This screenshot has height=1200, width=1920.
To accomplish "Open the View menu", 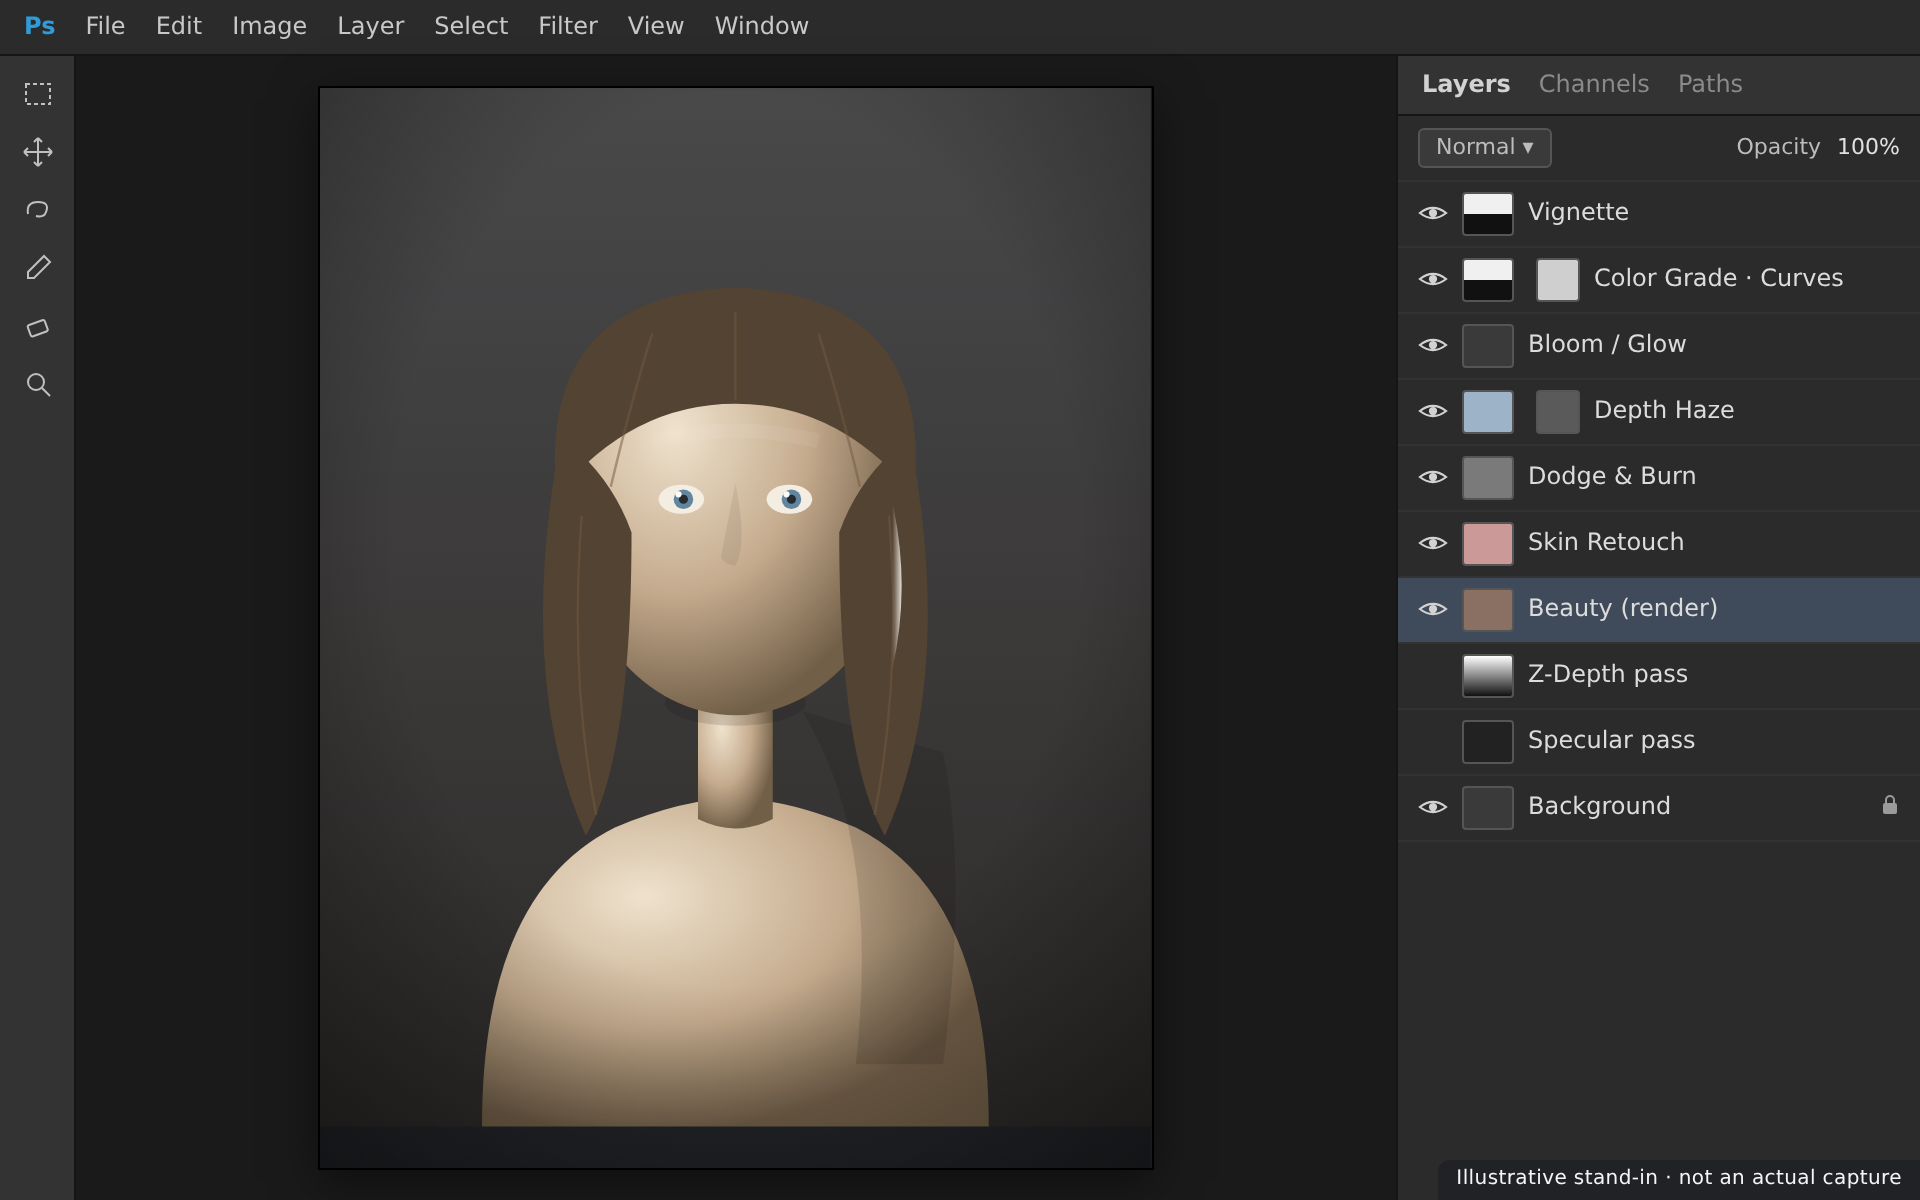I will pyautogui.click(x=656, y=26).
